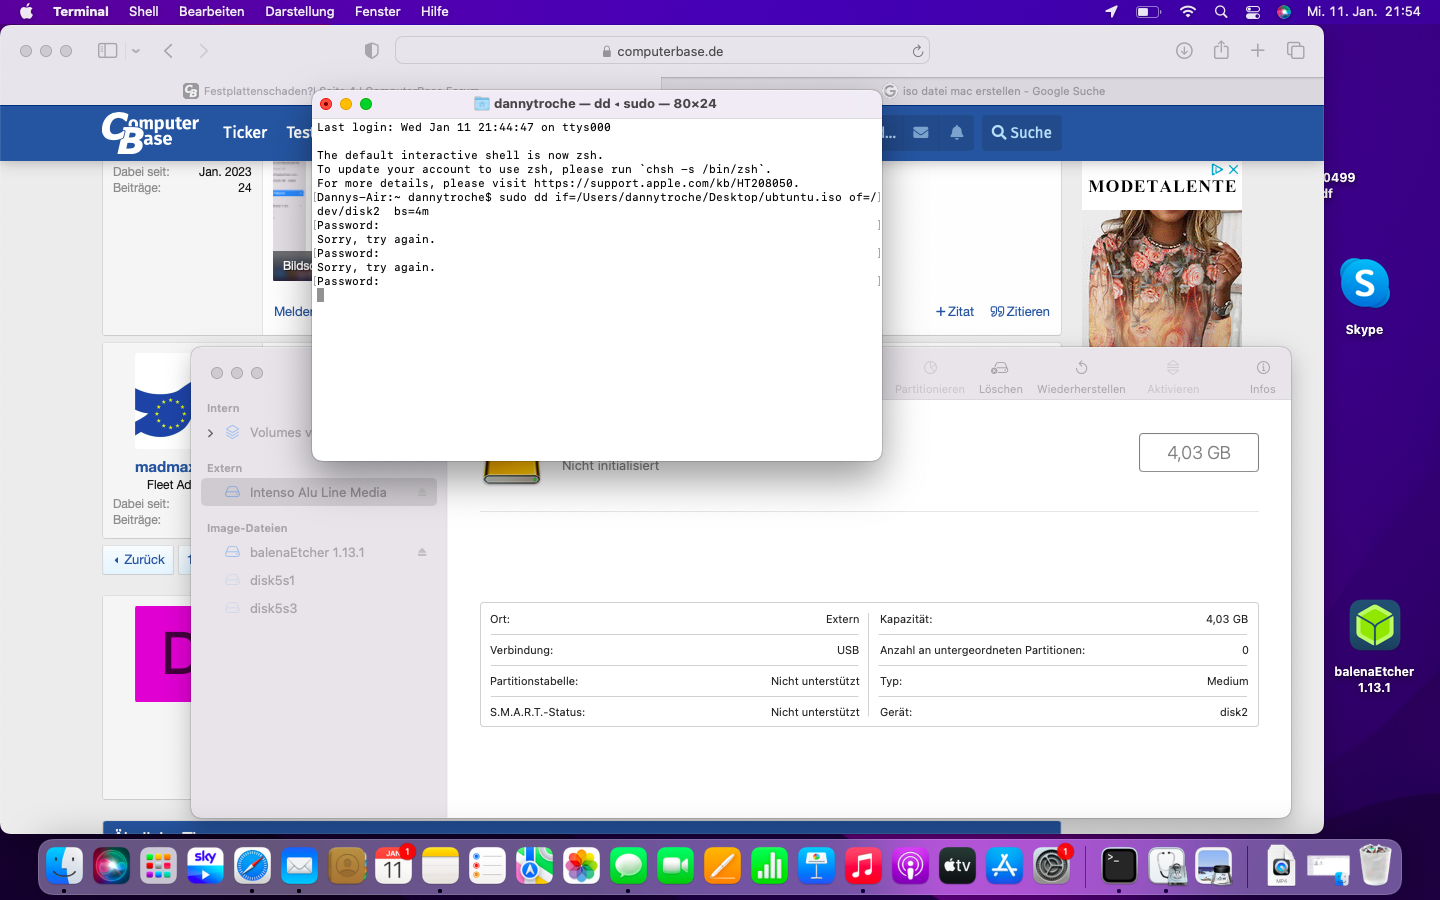
Task: Click Safari share button
Action: (x=1221, y=50)
